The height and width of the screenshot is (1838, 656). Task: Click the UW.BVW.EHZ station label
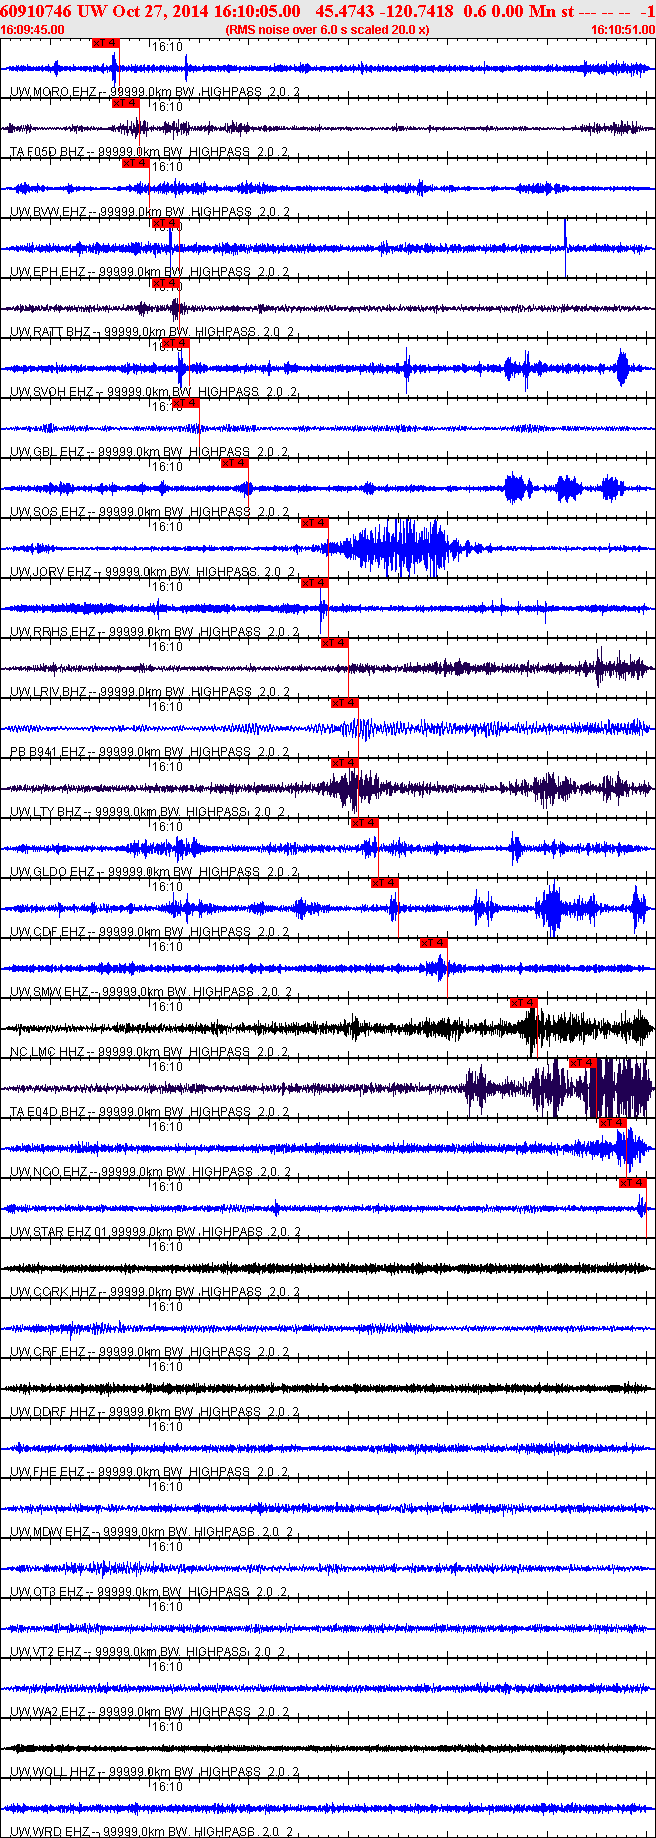(x=150, y=212)
